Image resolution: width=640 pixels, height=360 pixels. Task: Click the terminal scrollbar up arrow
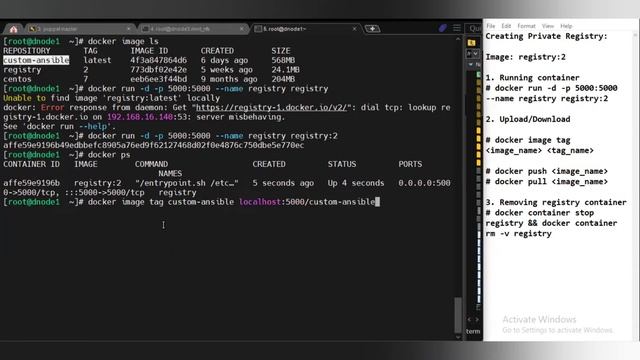coord(458,39)
